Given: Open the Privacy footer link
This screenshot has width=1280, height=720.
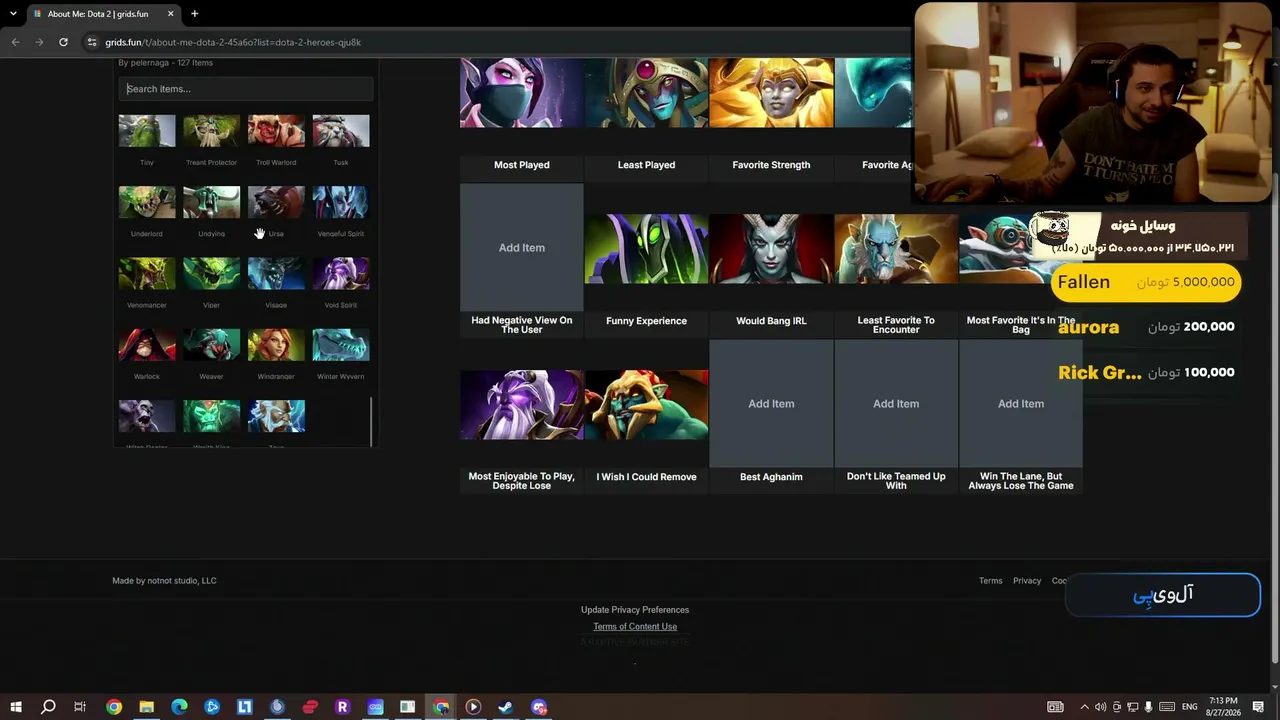Looking at the screenshot, I should click(1027, 581).
